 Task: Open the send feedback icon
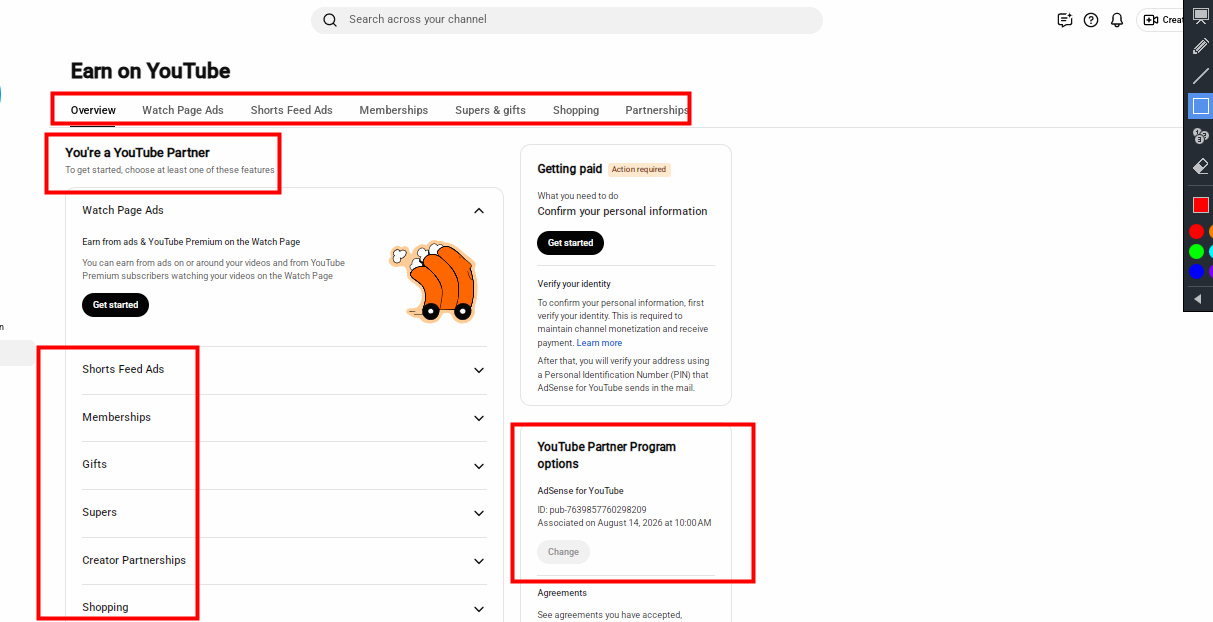tap(1065, 20)
